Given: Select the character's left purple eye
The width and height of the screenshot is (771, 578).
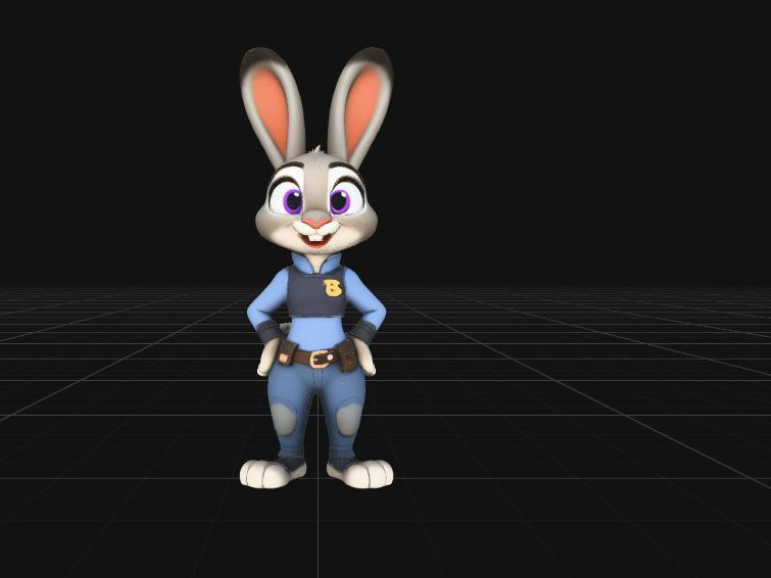Looking at the screenshot, I should [x=339, y=201].
